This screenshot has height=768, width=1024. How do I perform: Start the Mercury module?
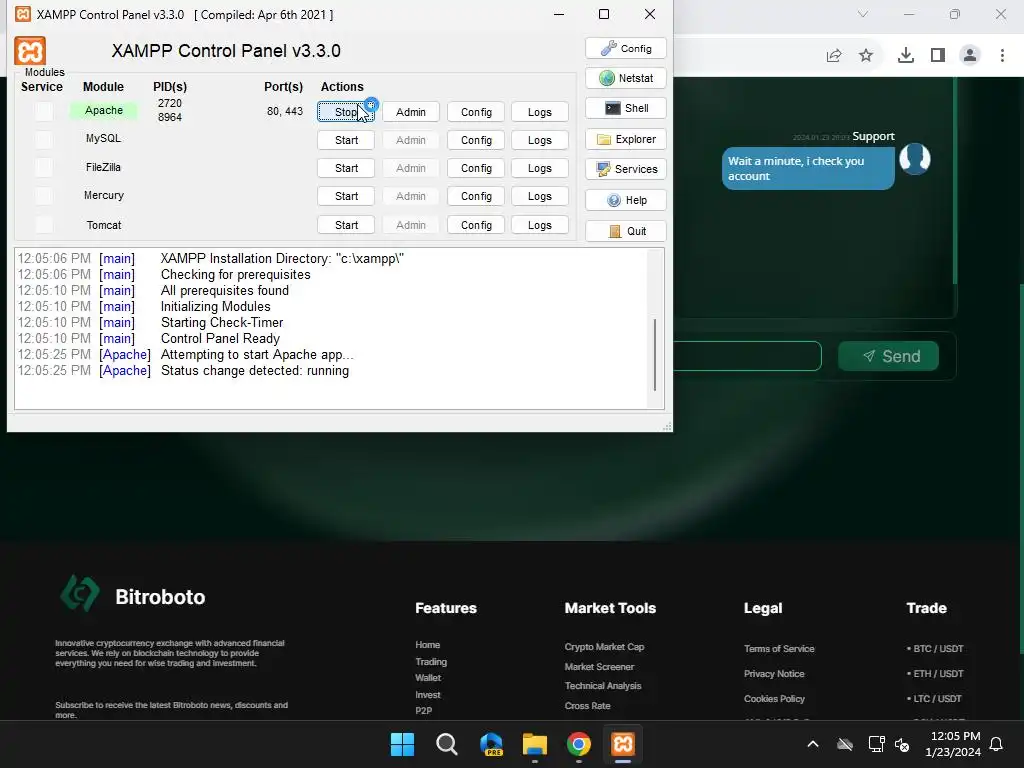[x=345, y=196]
